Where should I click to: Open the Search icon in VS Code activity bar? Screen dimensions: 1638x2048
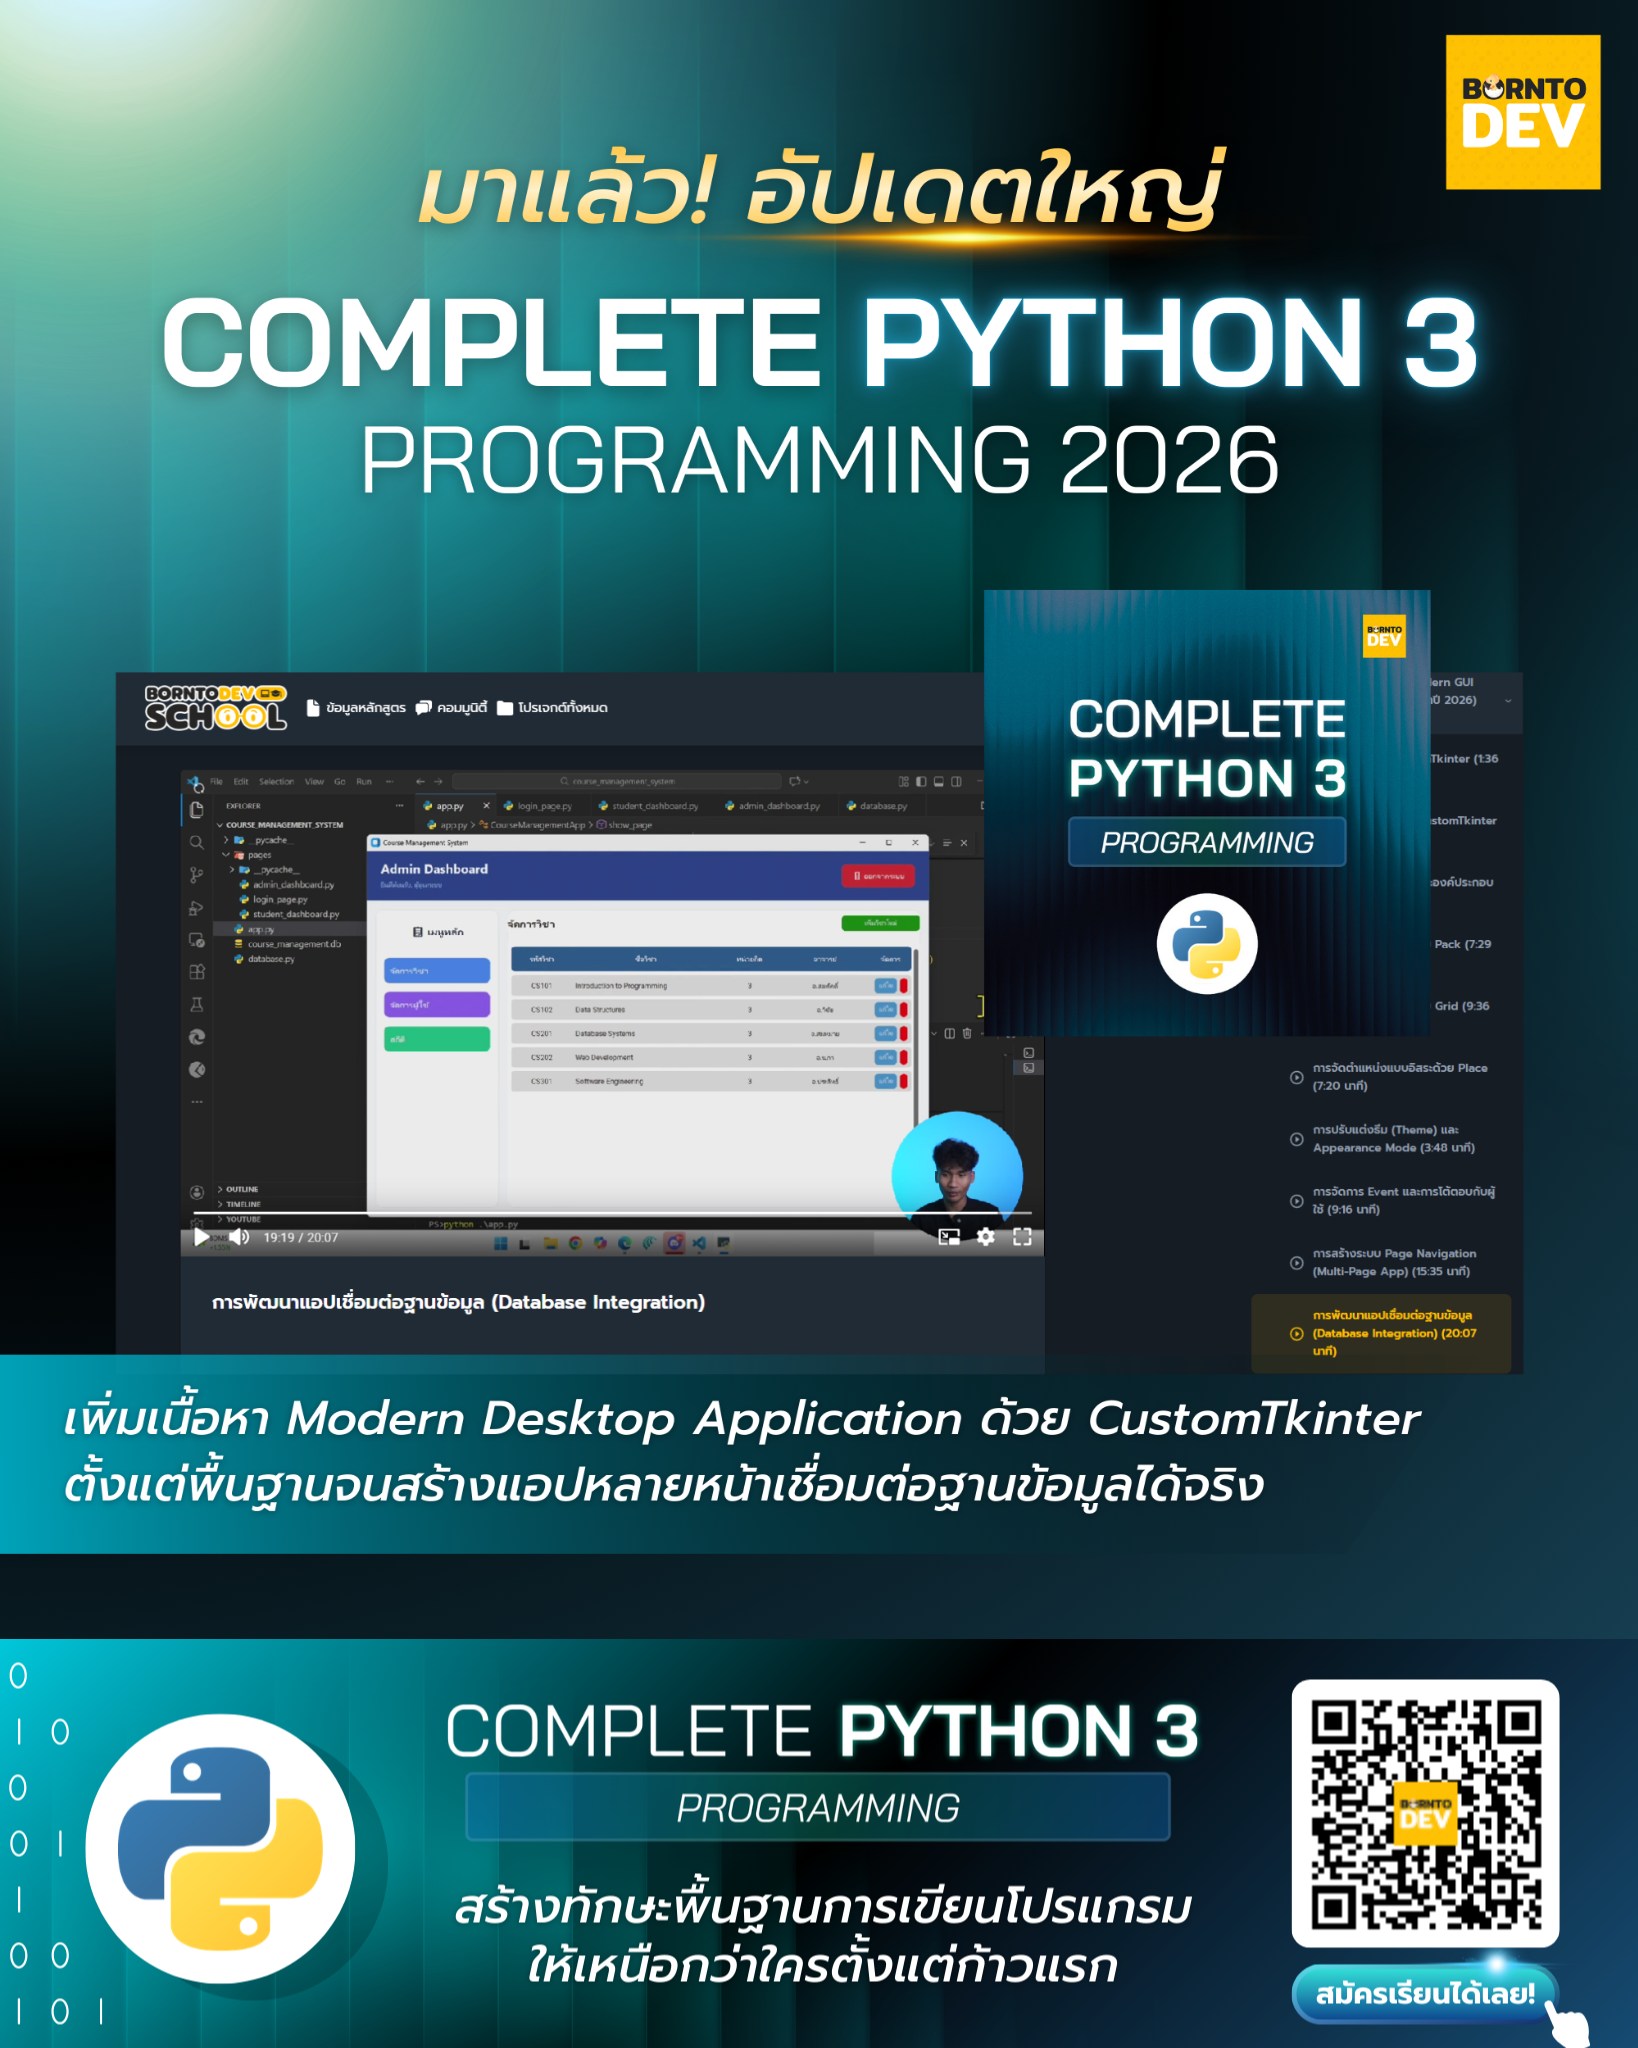[197, 842]
